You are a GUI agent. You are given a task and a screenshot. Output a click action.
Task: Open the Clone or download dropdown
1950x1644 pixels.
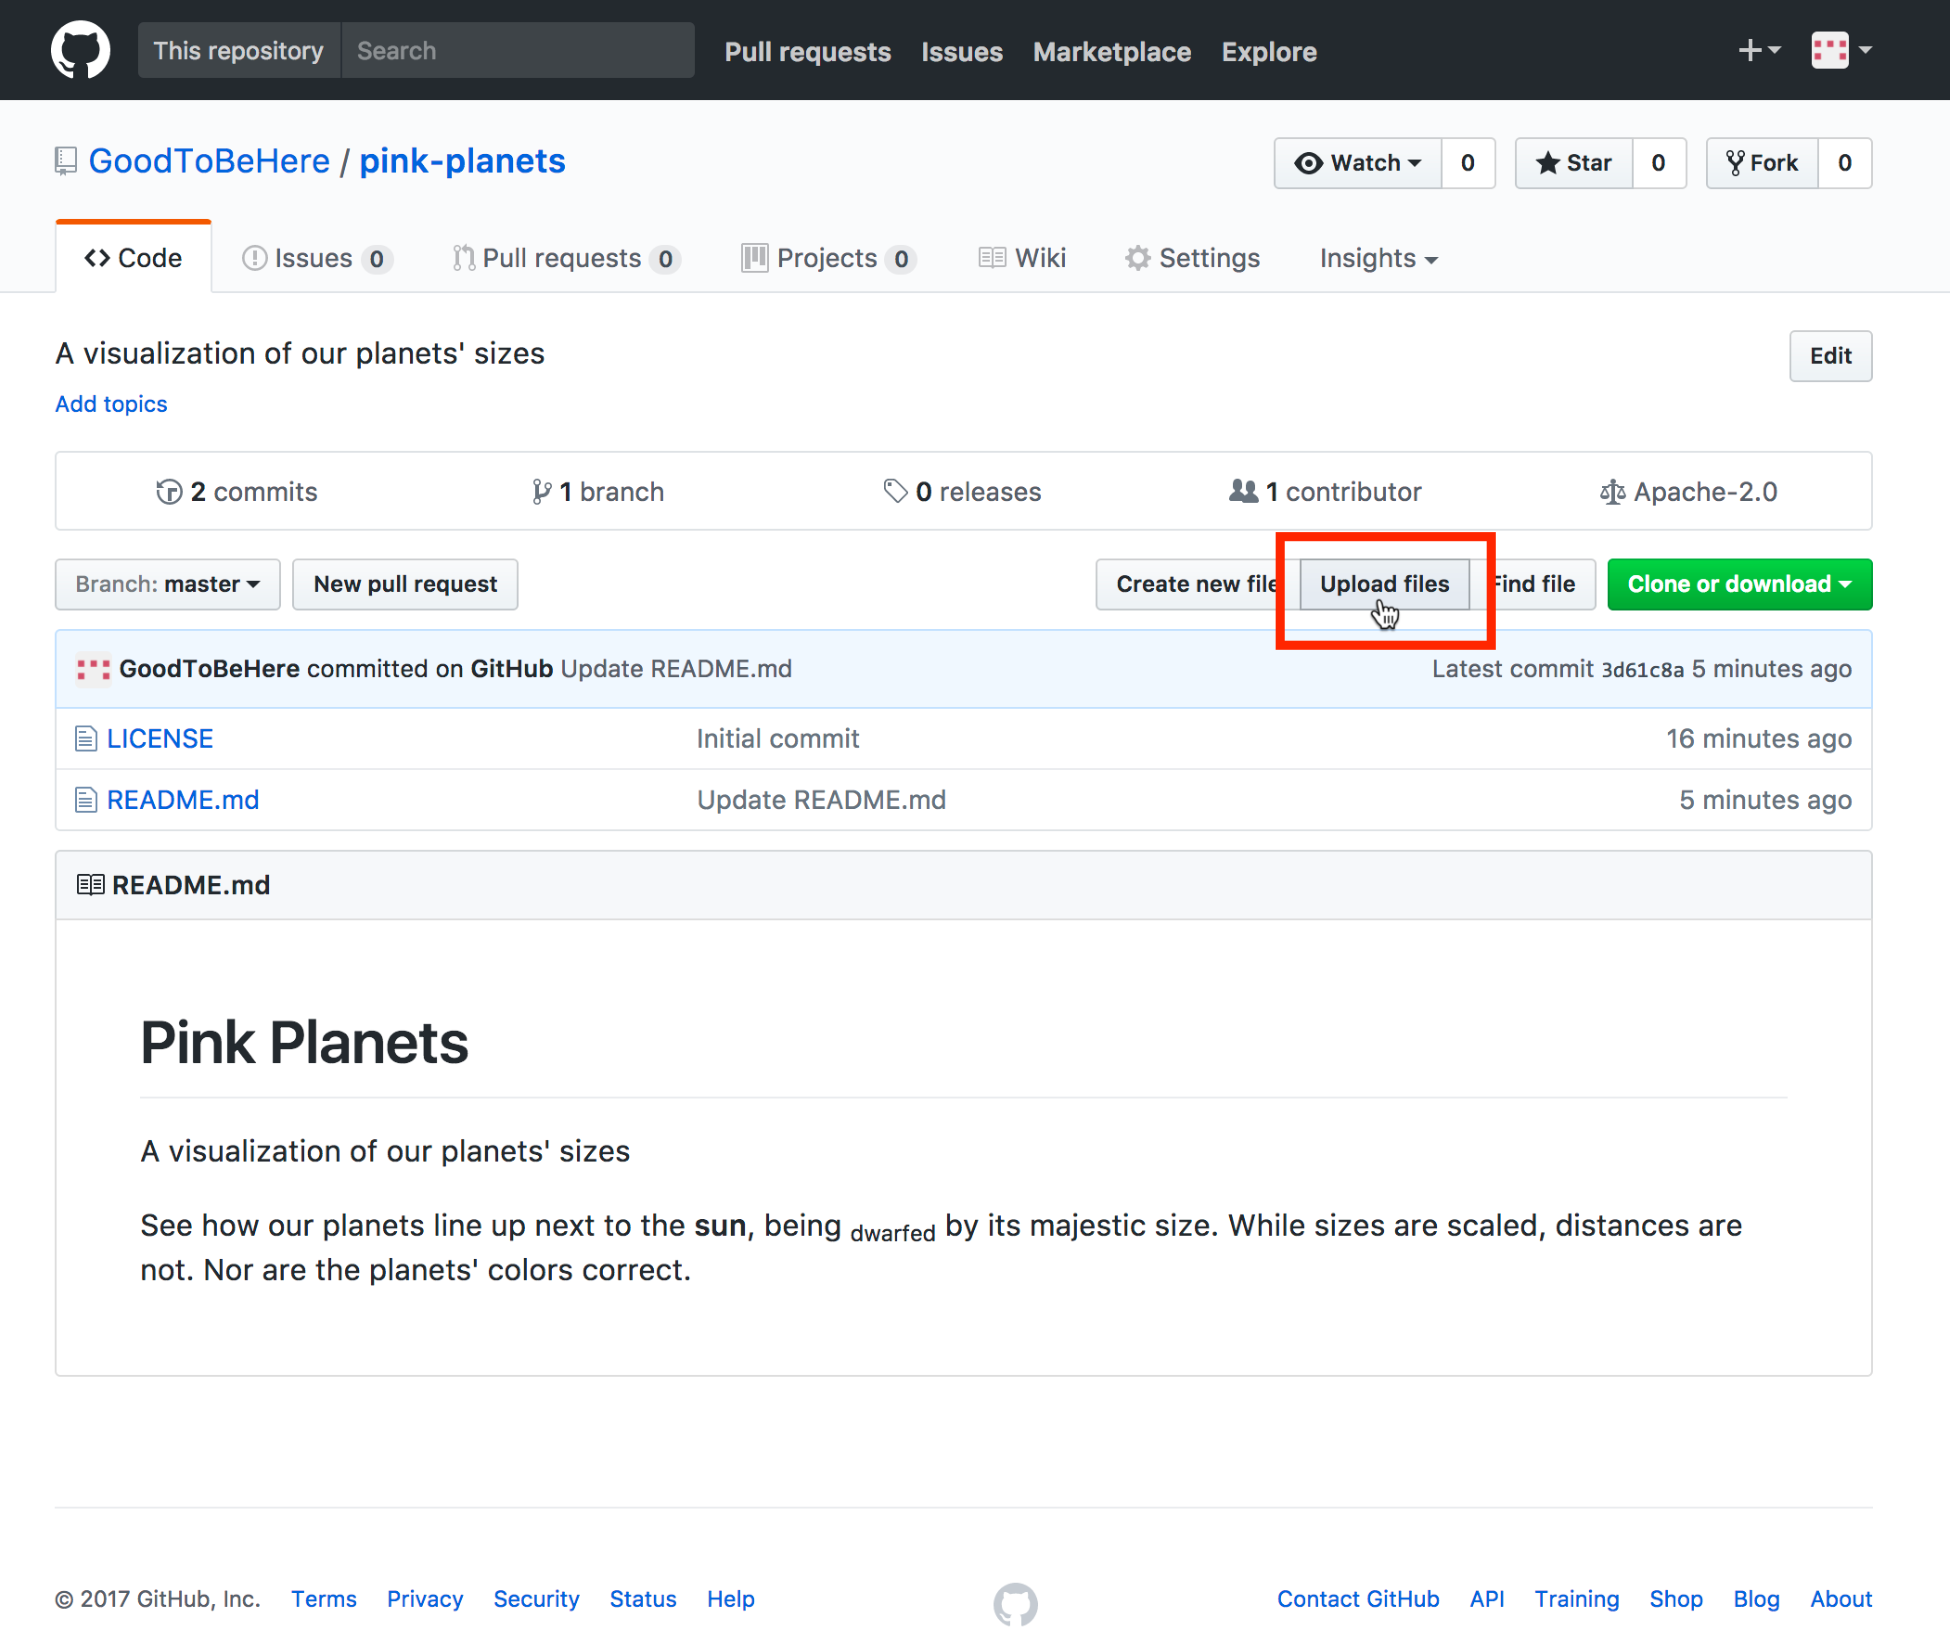pos(1739,584)
